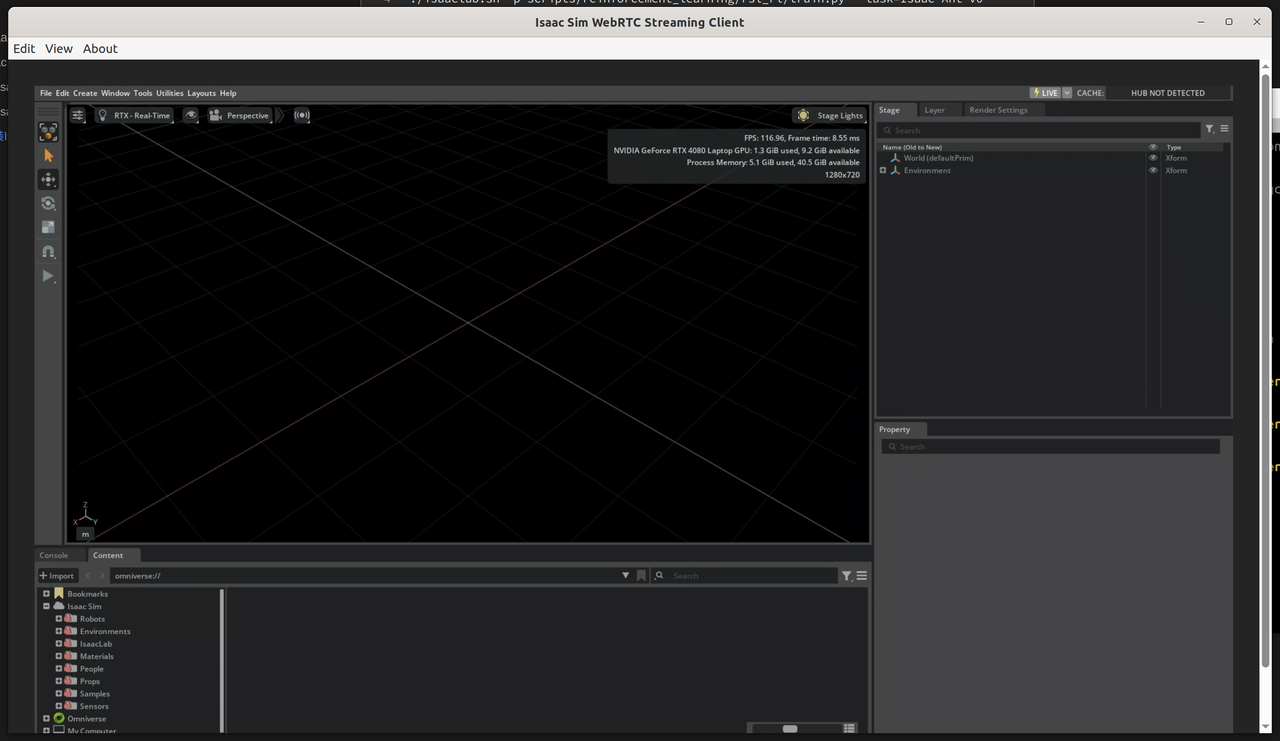Open the Edit menu in Isaac Sim
The image size is (1280, 741).
coord(62,93)
